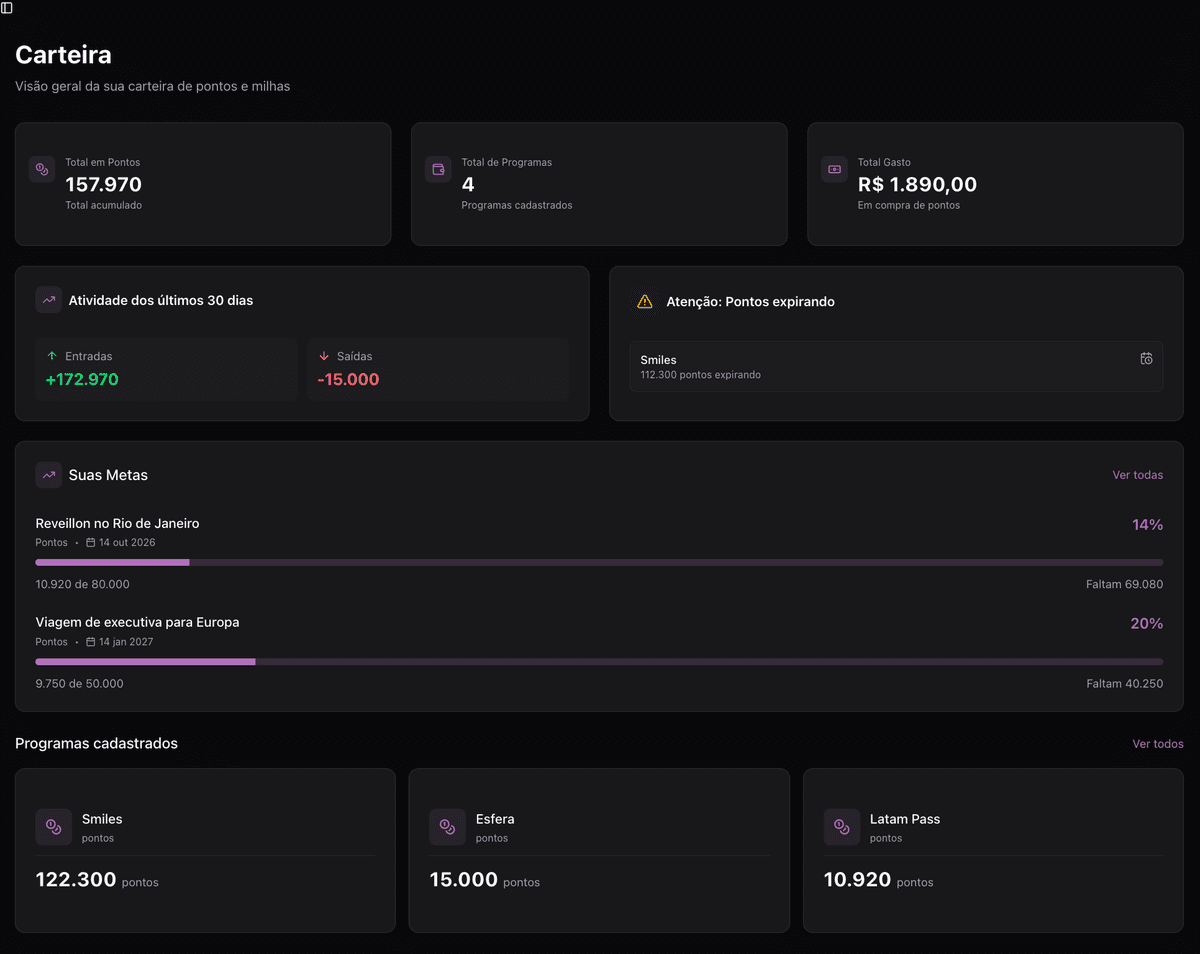Open the Esfera program card

point(599,850)
